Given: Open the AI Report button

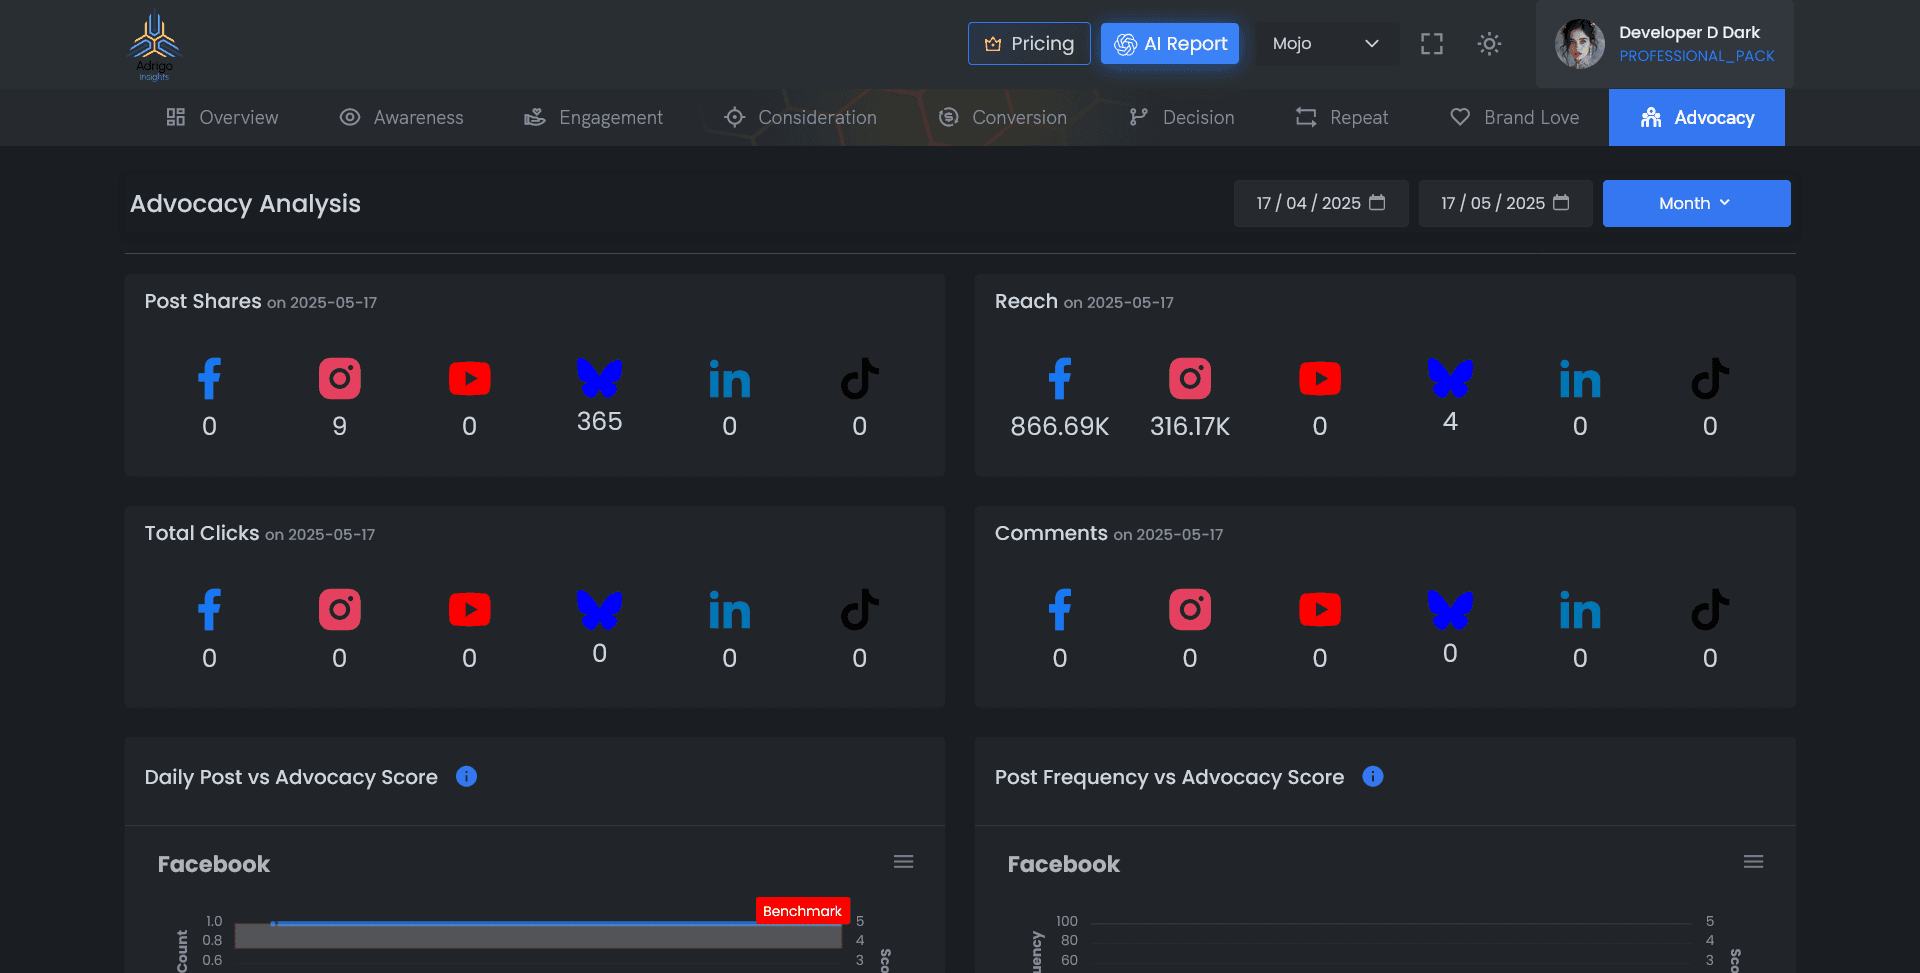Looking at the screenshot, I should point(1170,44).
